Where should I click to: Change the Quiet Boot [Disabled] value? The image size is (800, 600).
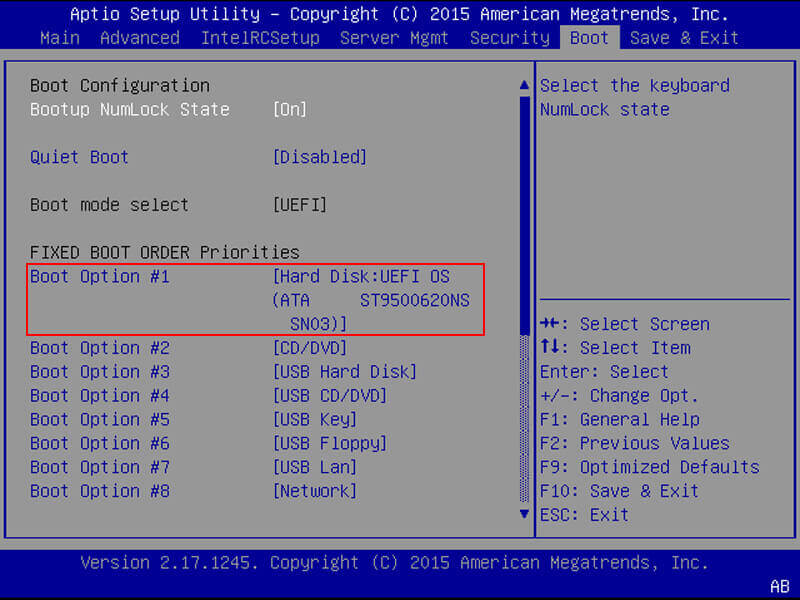tap(320, 157)
